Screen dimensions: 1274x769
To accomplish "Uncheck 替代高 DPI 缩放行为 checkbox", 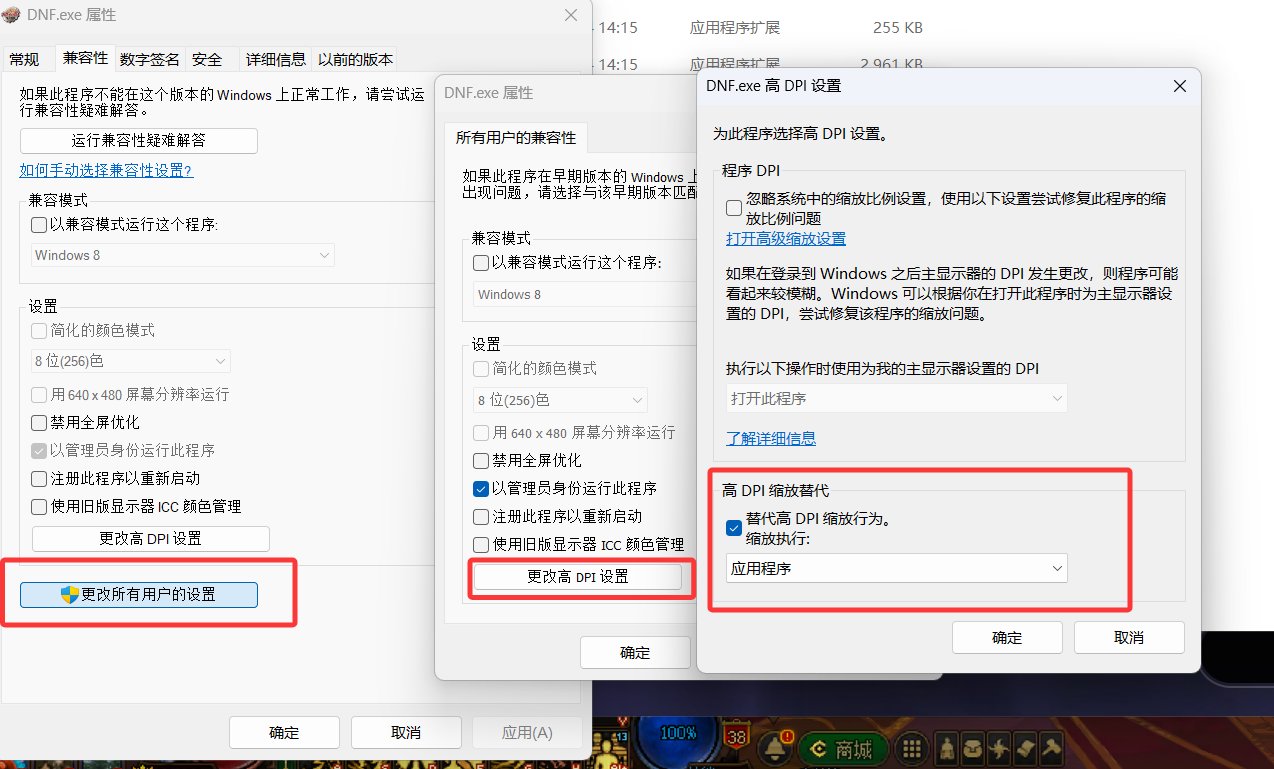I will [734, 520].
